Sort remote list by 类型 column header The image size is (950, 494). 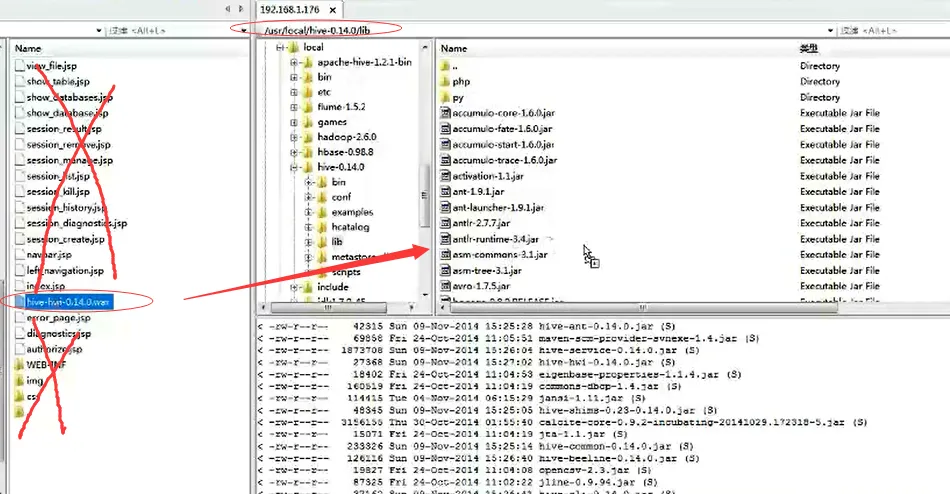click(x=808, y=48)
